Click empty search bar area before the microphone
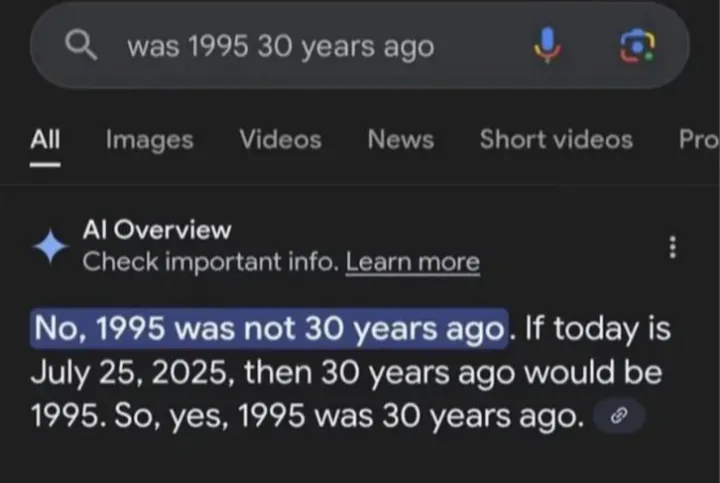This screenshot has height=483, width=720. 482,46
